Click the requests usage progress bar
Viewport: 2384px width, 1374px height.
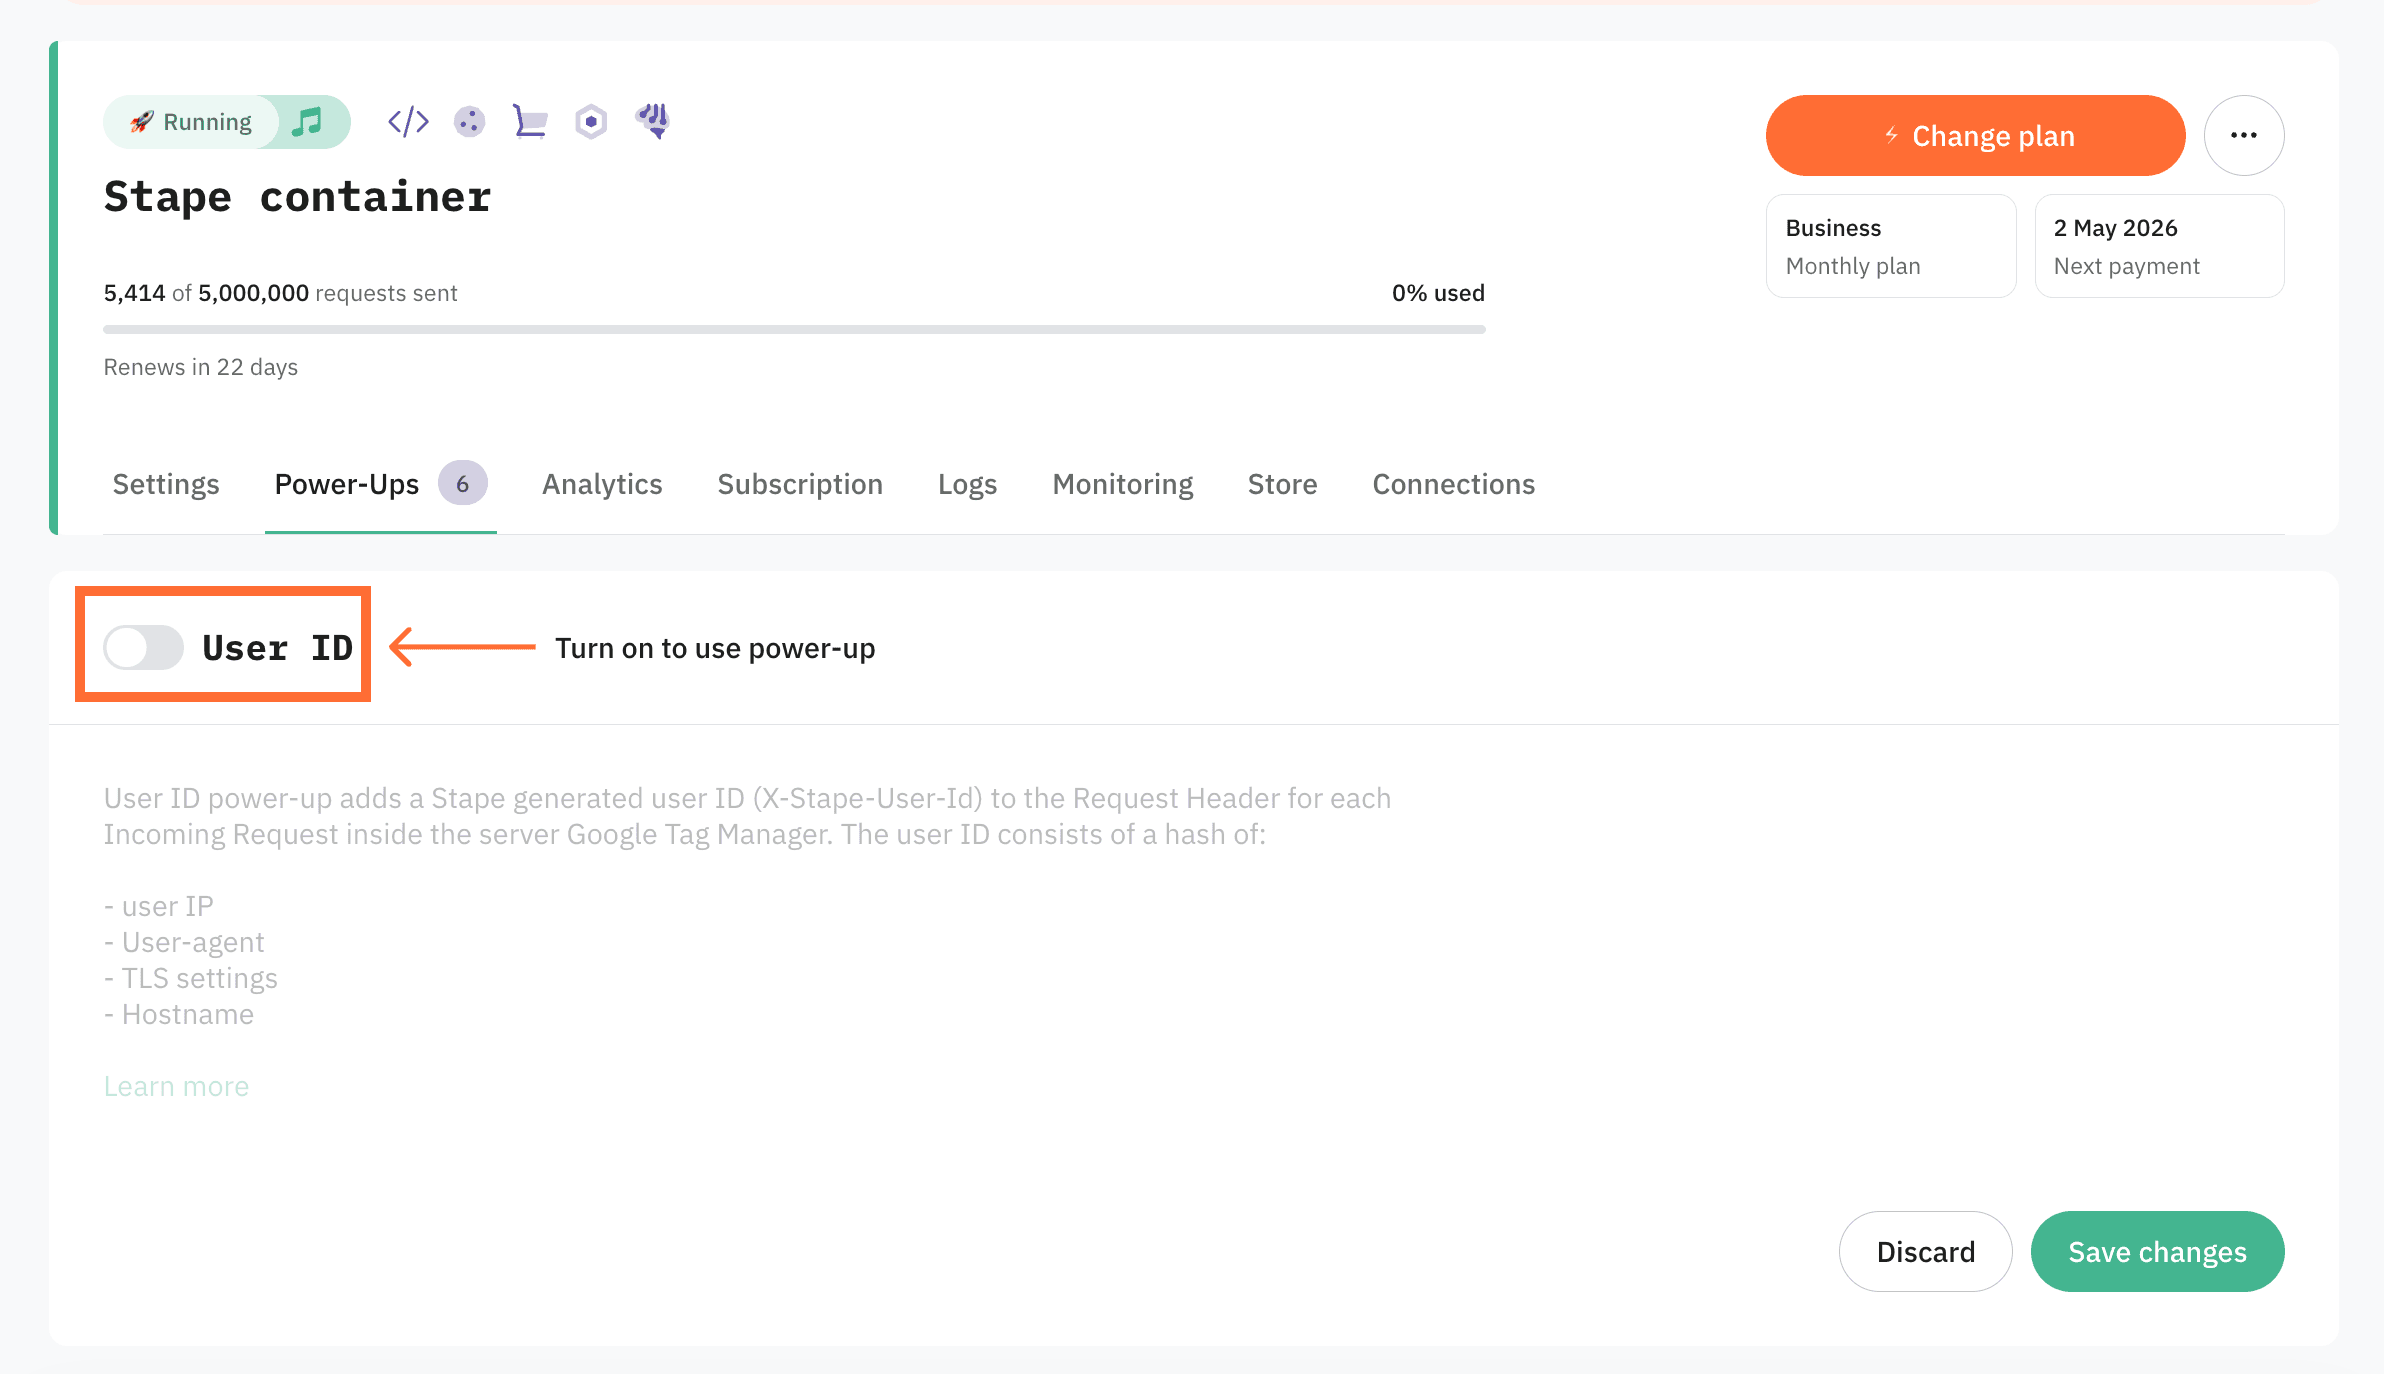794,329
